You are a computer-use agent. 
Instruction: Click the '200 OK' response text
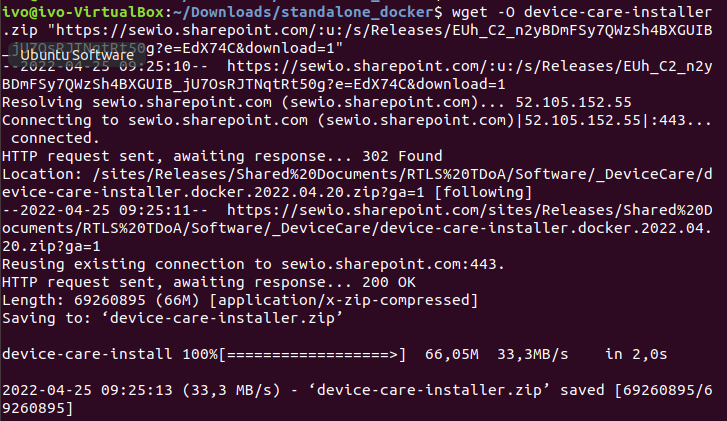point(389,282)
